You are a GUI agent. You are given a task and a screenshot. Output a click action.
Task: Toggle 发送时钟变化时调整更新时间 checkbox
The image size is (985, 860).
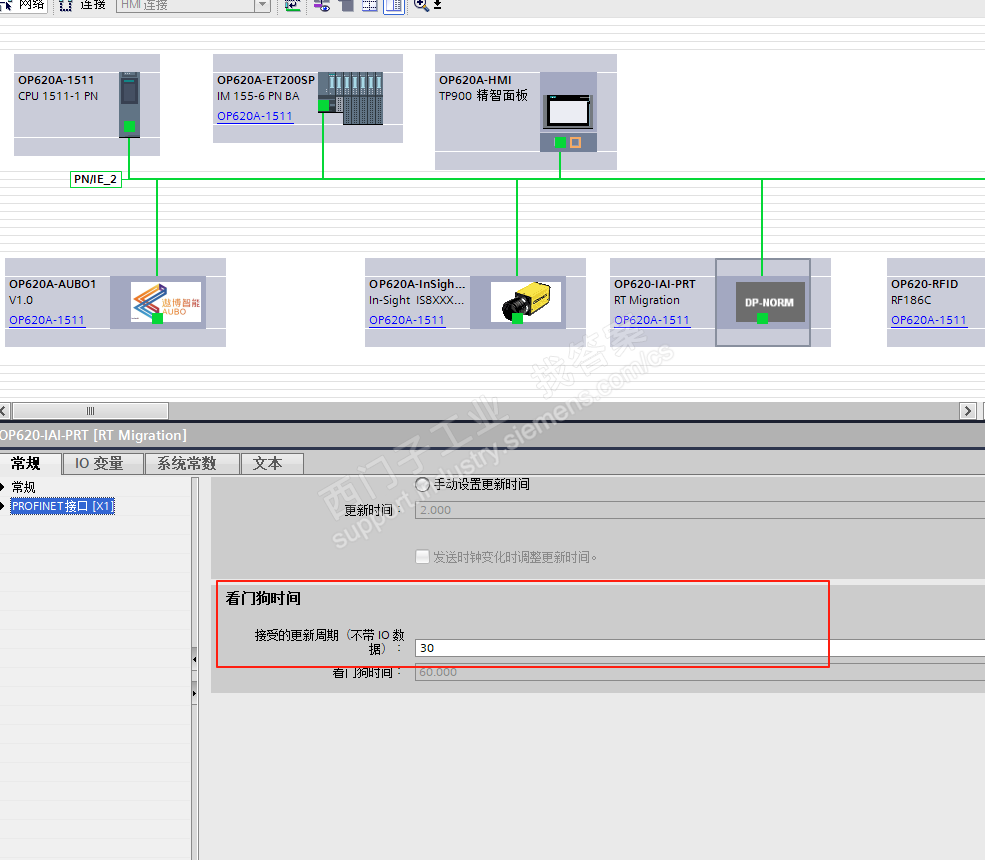tap(422, 557)
